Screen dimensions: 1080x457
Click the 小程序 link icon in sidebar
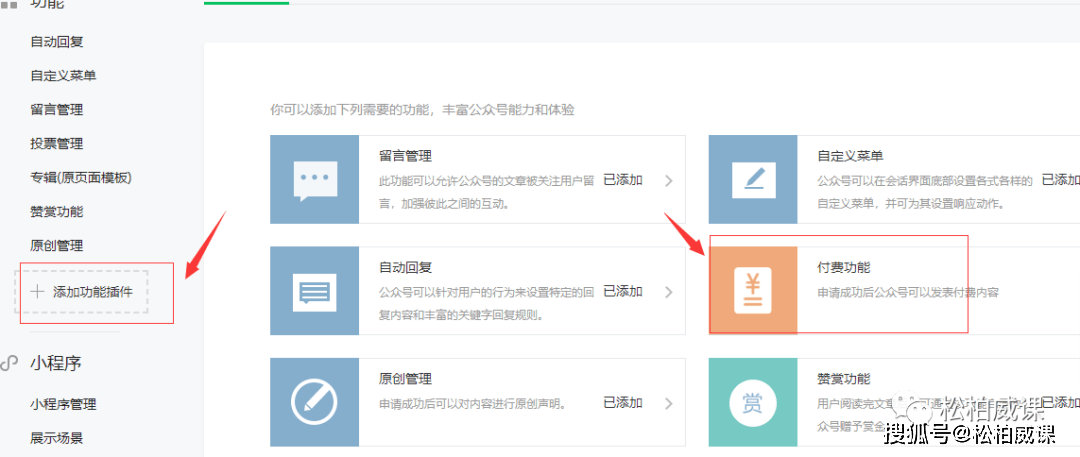[x=9, y=363]
